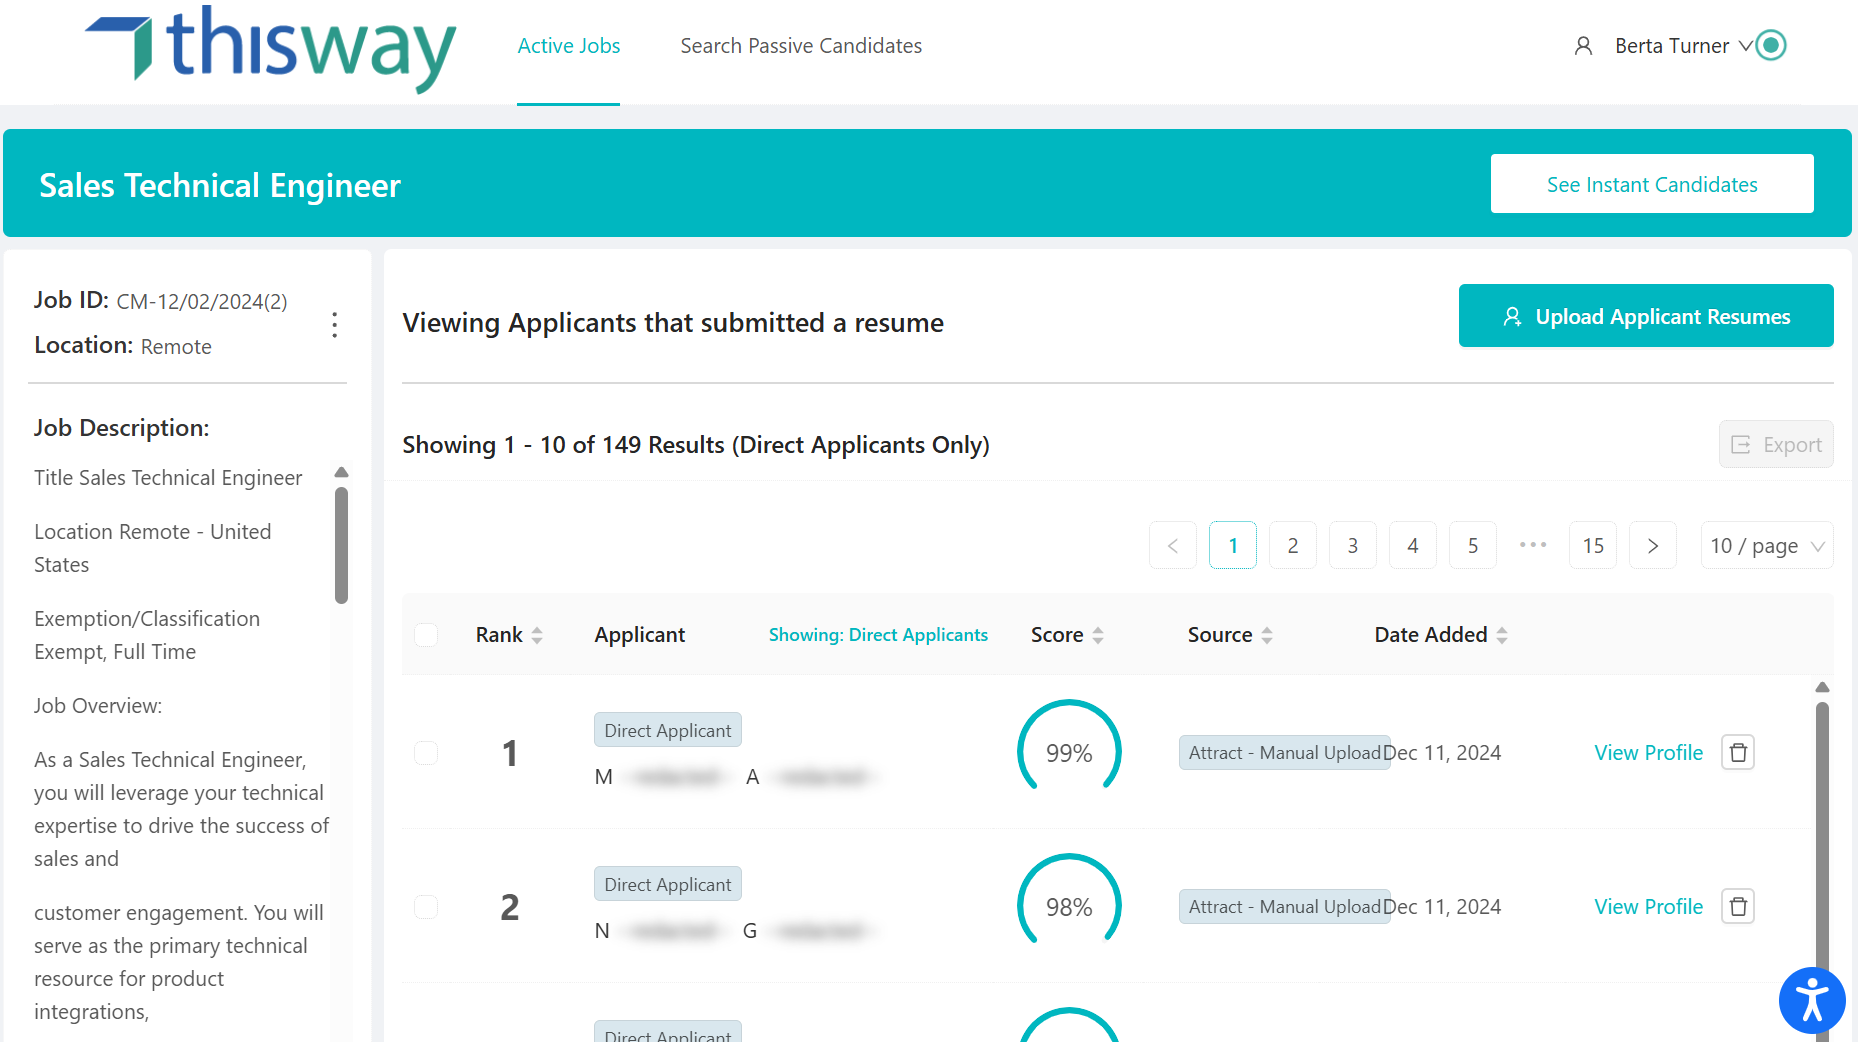Sort applicants by the Score column arrows
The height and width of the screenshot is (1042, 1858).
(1098, 634)
